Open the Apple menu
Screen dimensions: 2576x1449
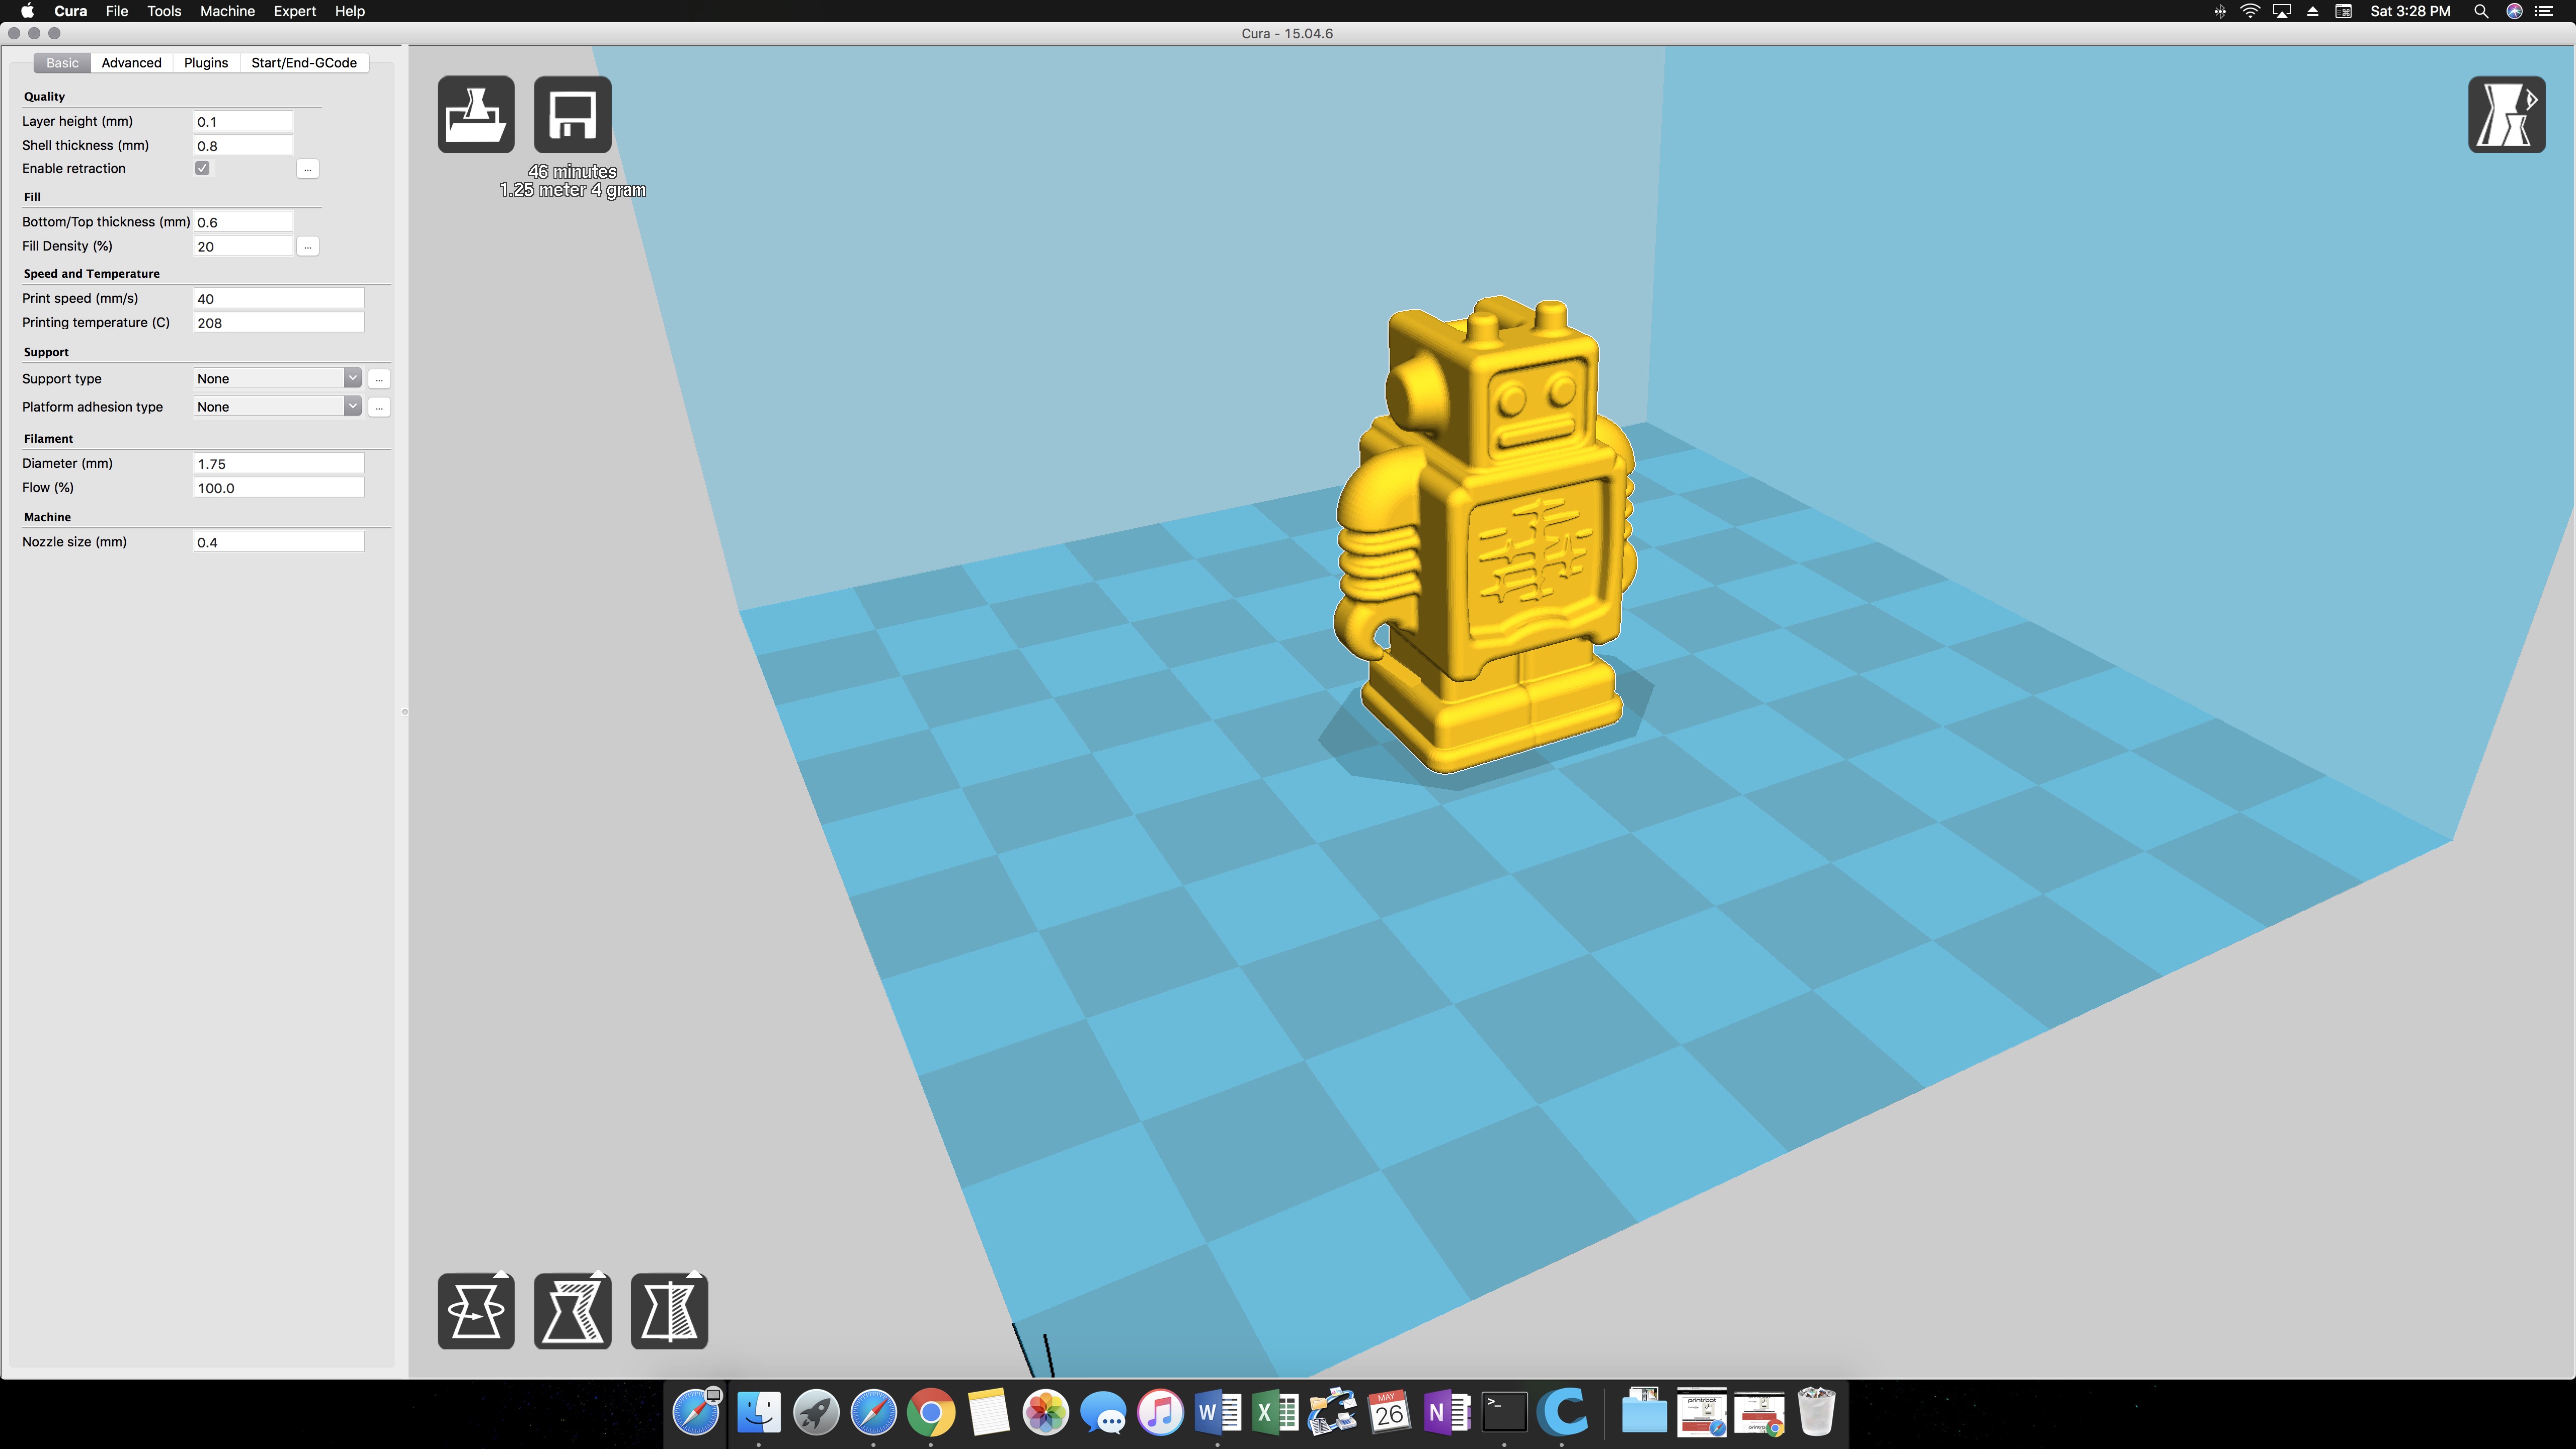tap(27, 11)
